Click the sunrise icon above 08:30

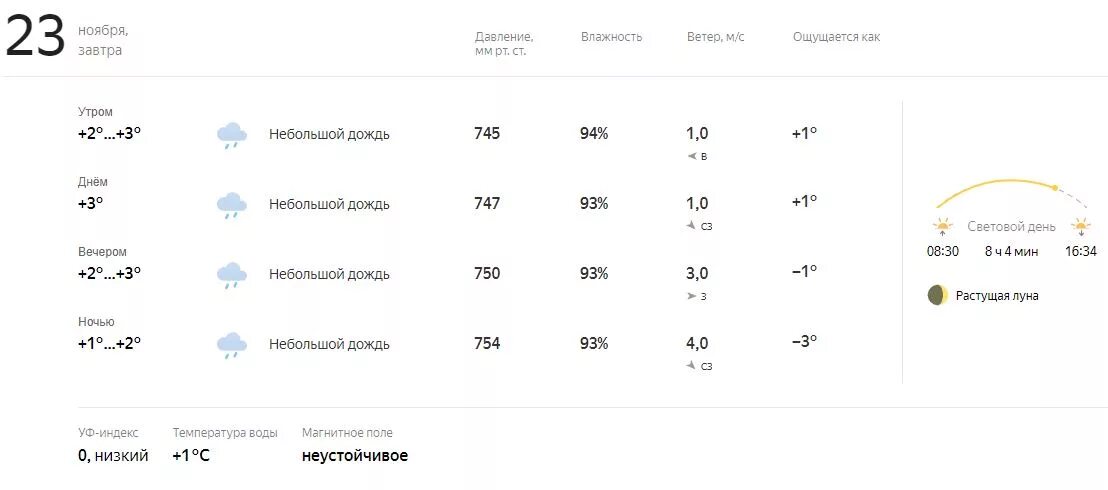943,227
